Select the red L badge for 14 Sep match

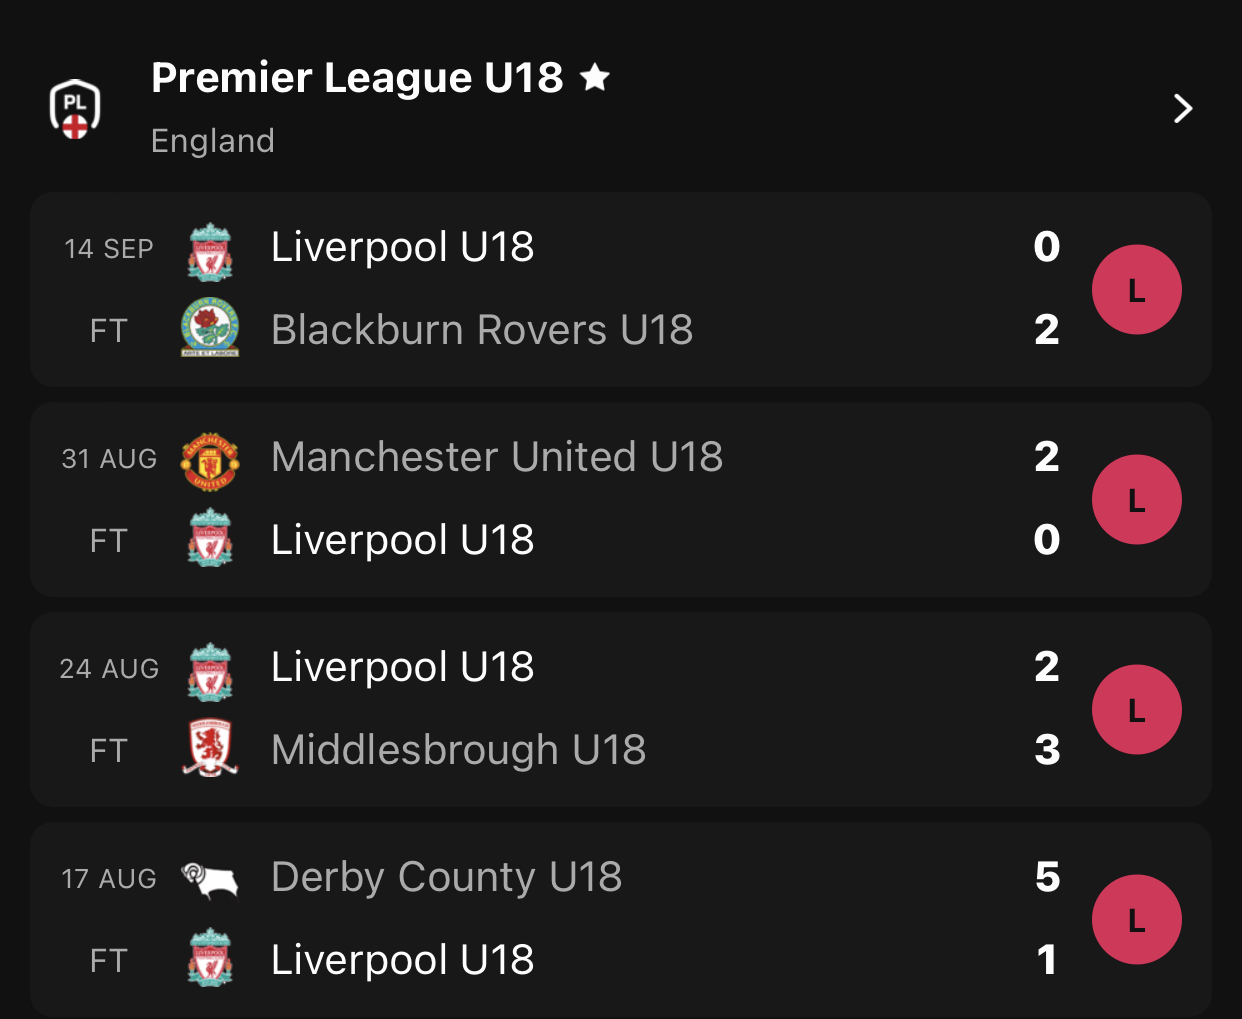pyautogui.click(x=1137, y=290)
